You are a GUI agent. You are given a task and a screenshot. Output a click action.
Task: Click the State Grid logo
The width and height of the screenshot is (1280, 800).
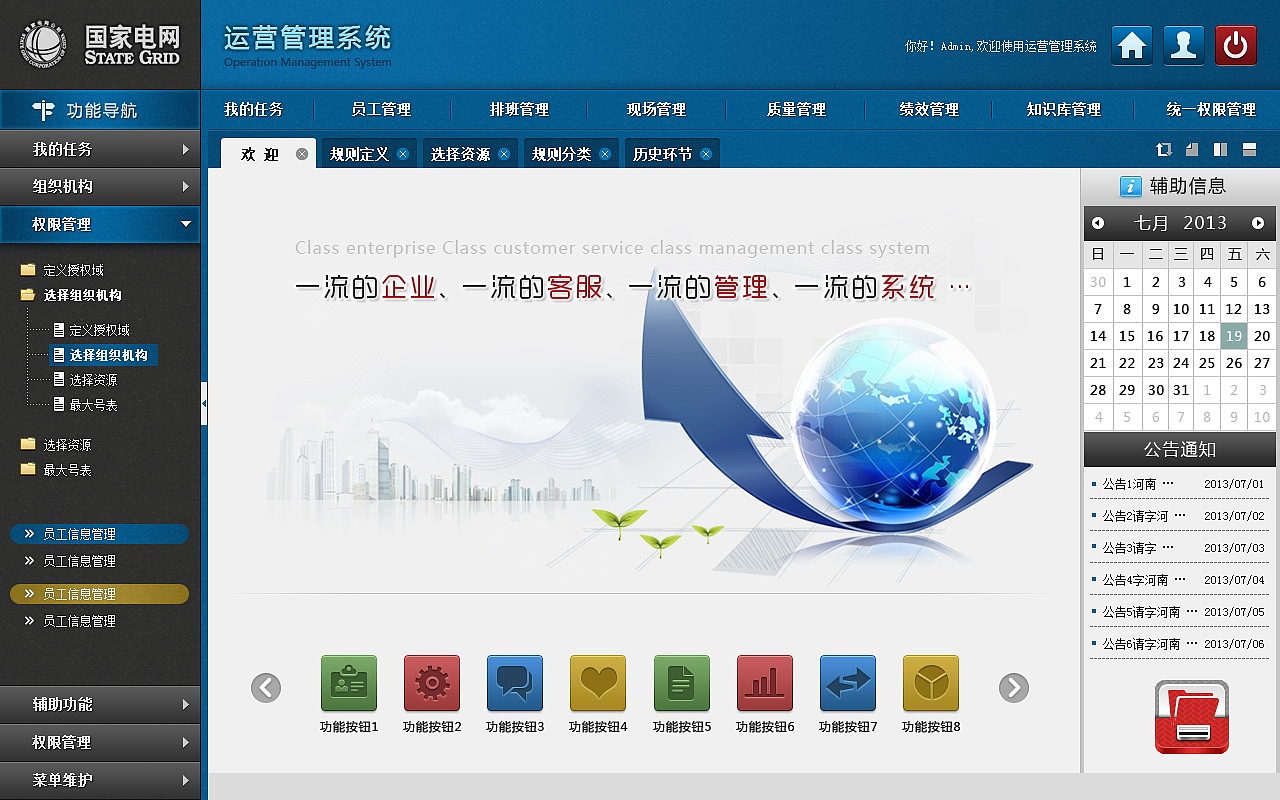[100, 45]
